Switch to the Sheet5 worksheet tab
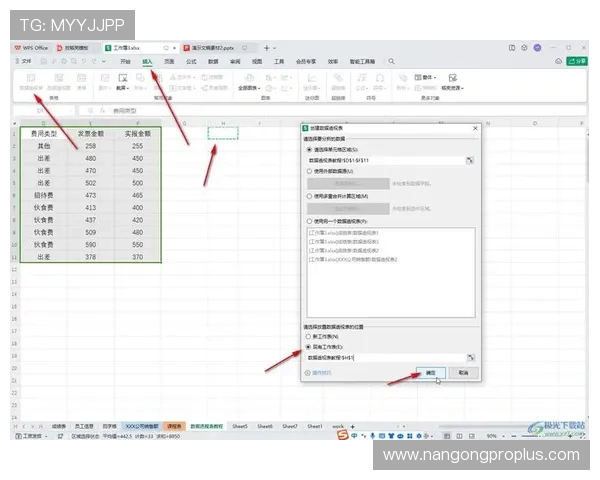600x480 pixels. pos(240,426)
